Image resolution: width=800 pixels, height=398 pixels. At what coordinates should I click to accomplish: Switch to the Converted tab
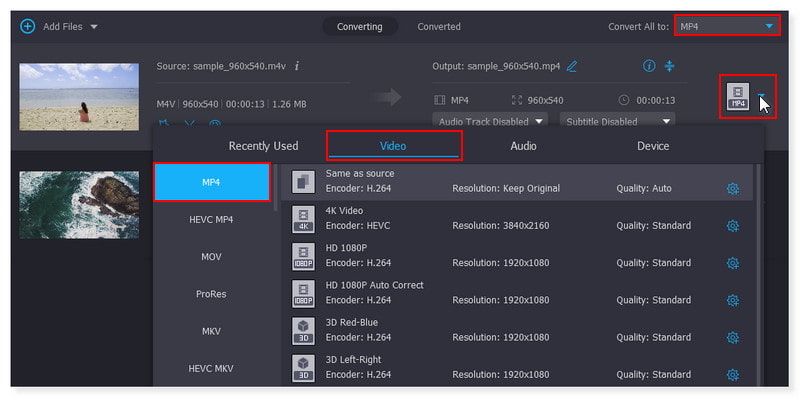click(x=439, y=27)
